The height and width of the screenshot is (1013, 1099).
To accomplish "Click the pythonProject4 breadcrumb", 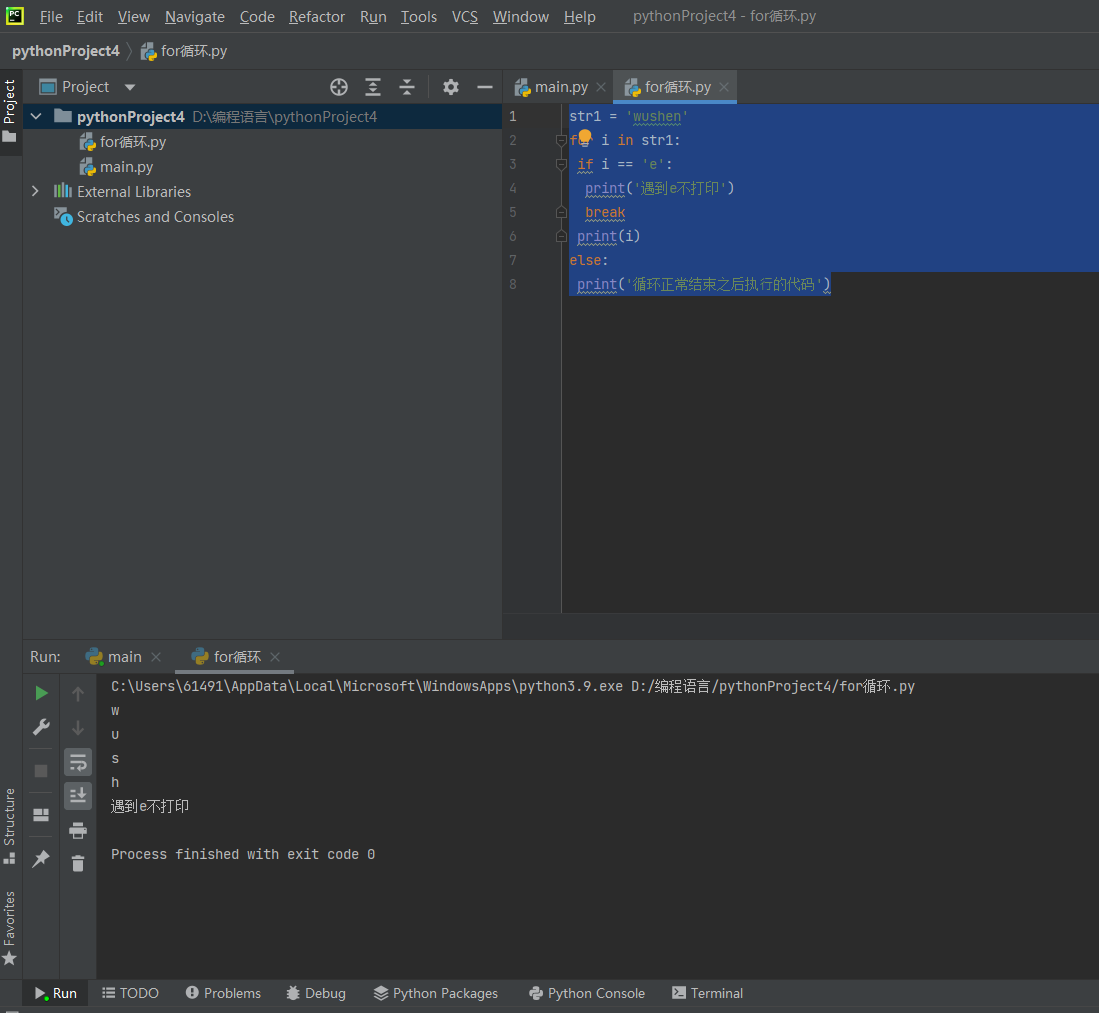I will click(66, 51).
